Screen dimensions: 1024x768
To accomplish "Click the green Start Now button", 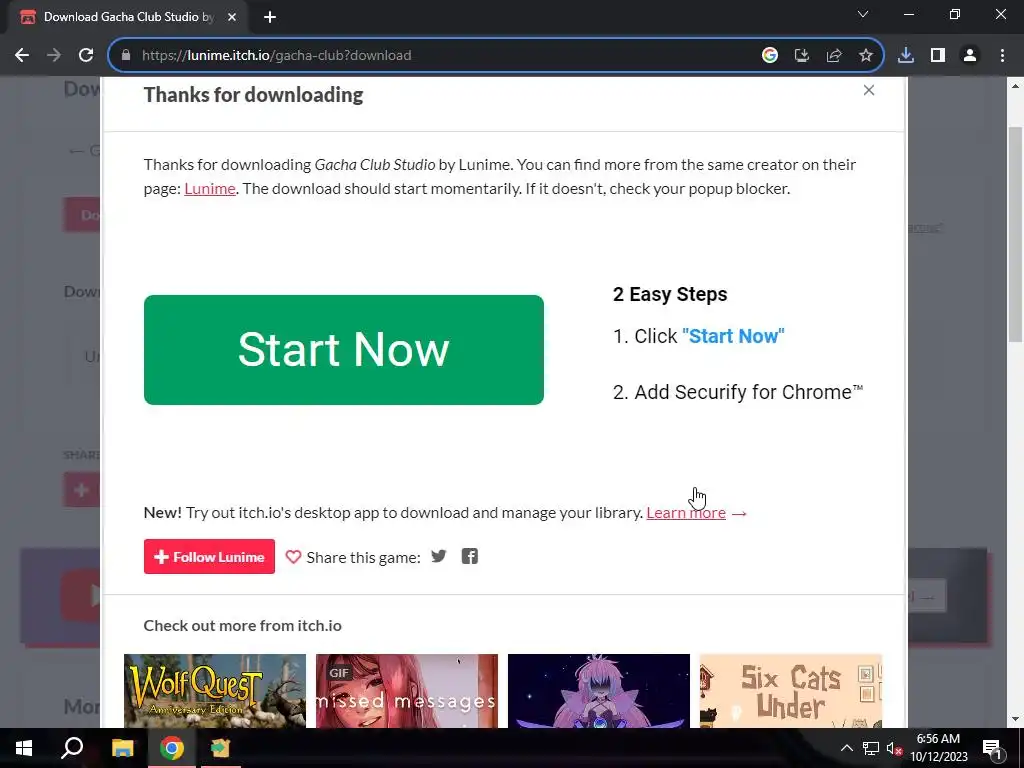I will pyautogui.click(x=344, y=350).
